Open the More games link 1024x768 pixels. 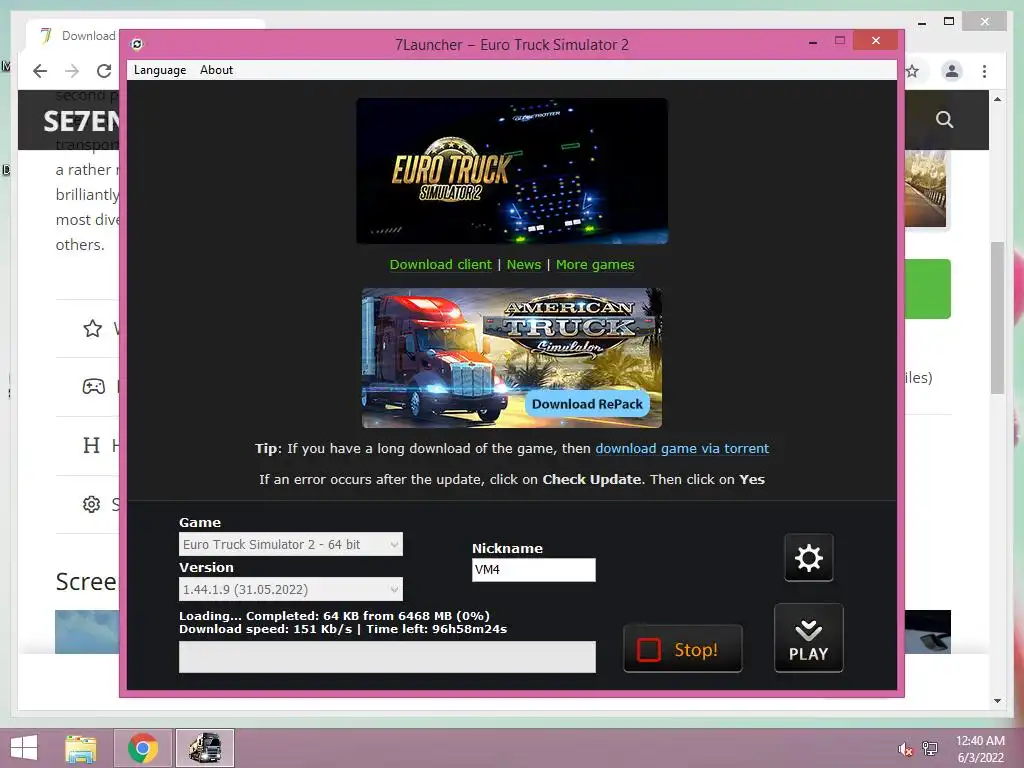(x=595, y=264)
